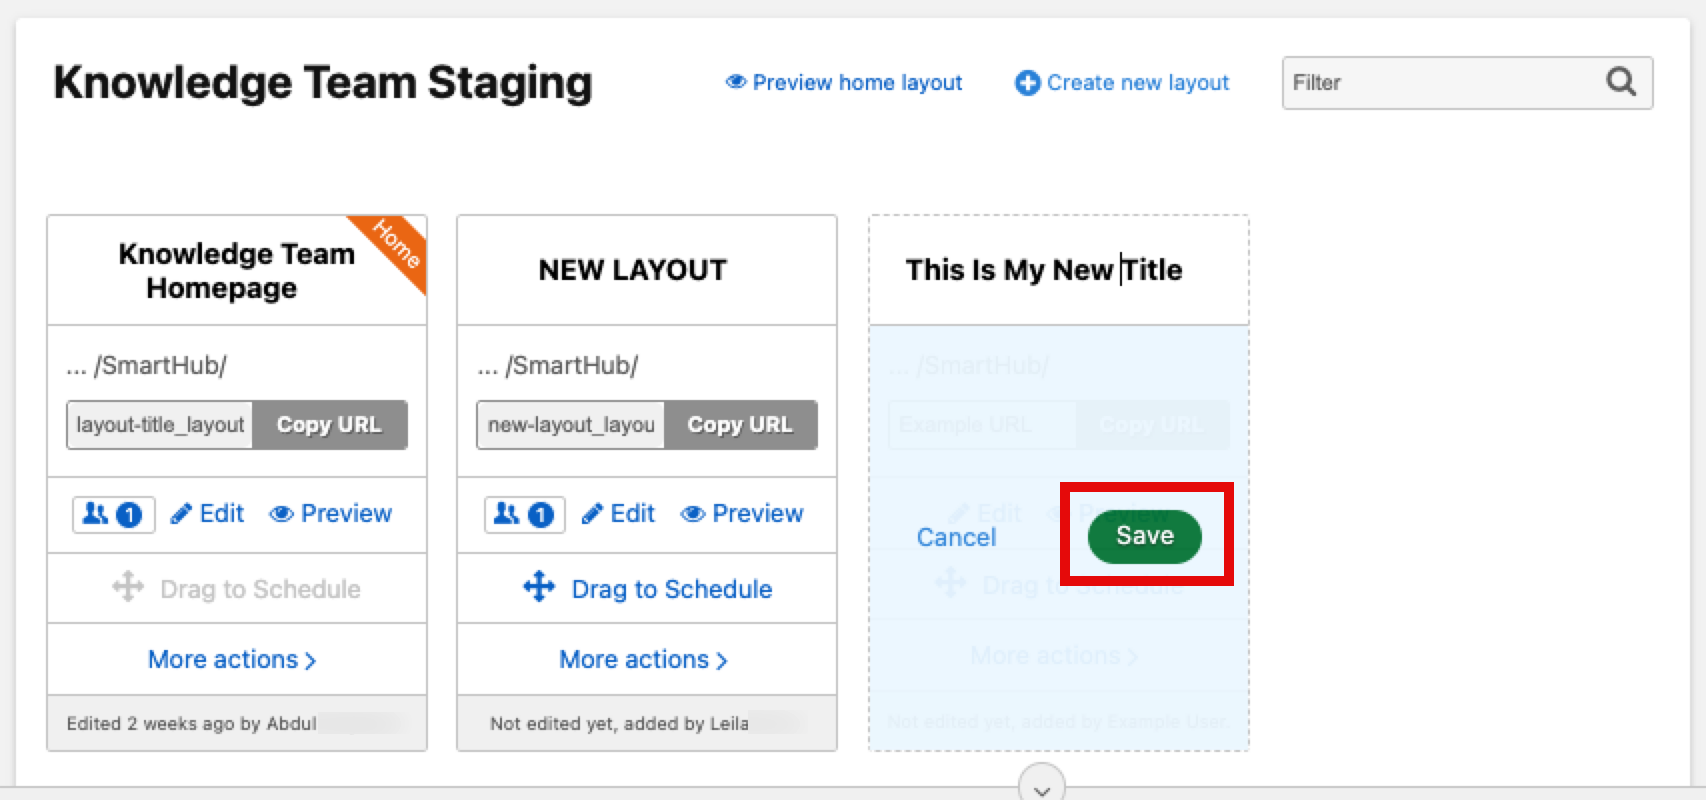Click the search magnifier icon in Filter
Viewport: 1706px width, 800px height.
(x=1620, y=82)
